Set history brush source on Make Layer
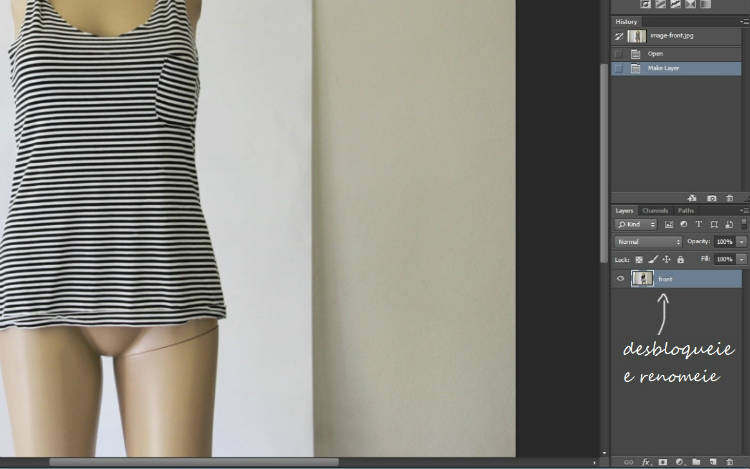 tap(619, 68)
